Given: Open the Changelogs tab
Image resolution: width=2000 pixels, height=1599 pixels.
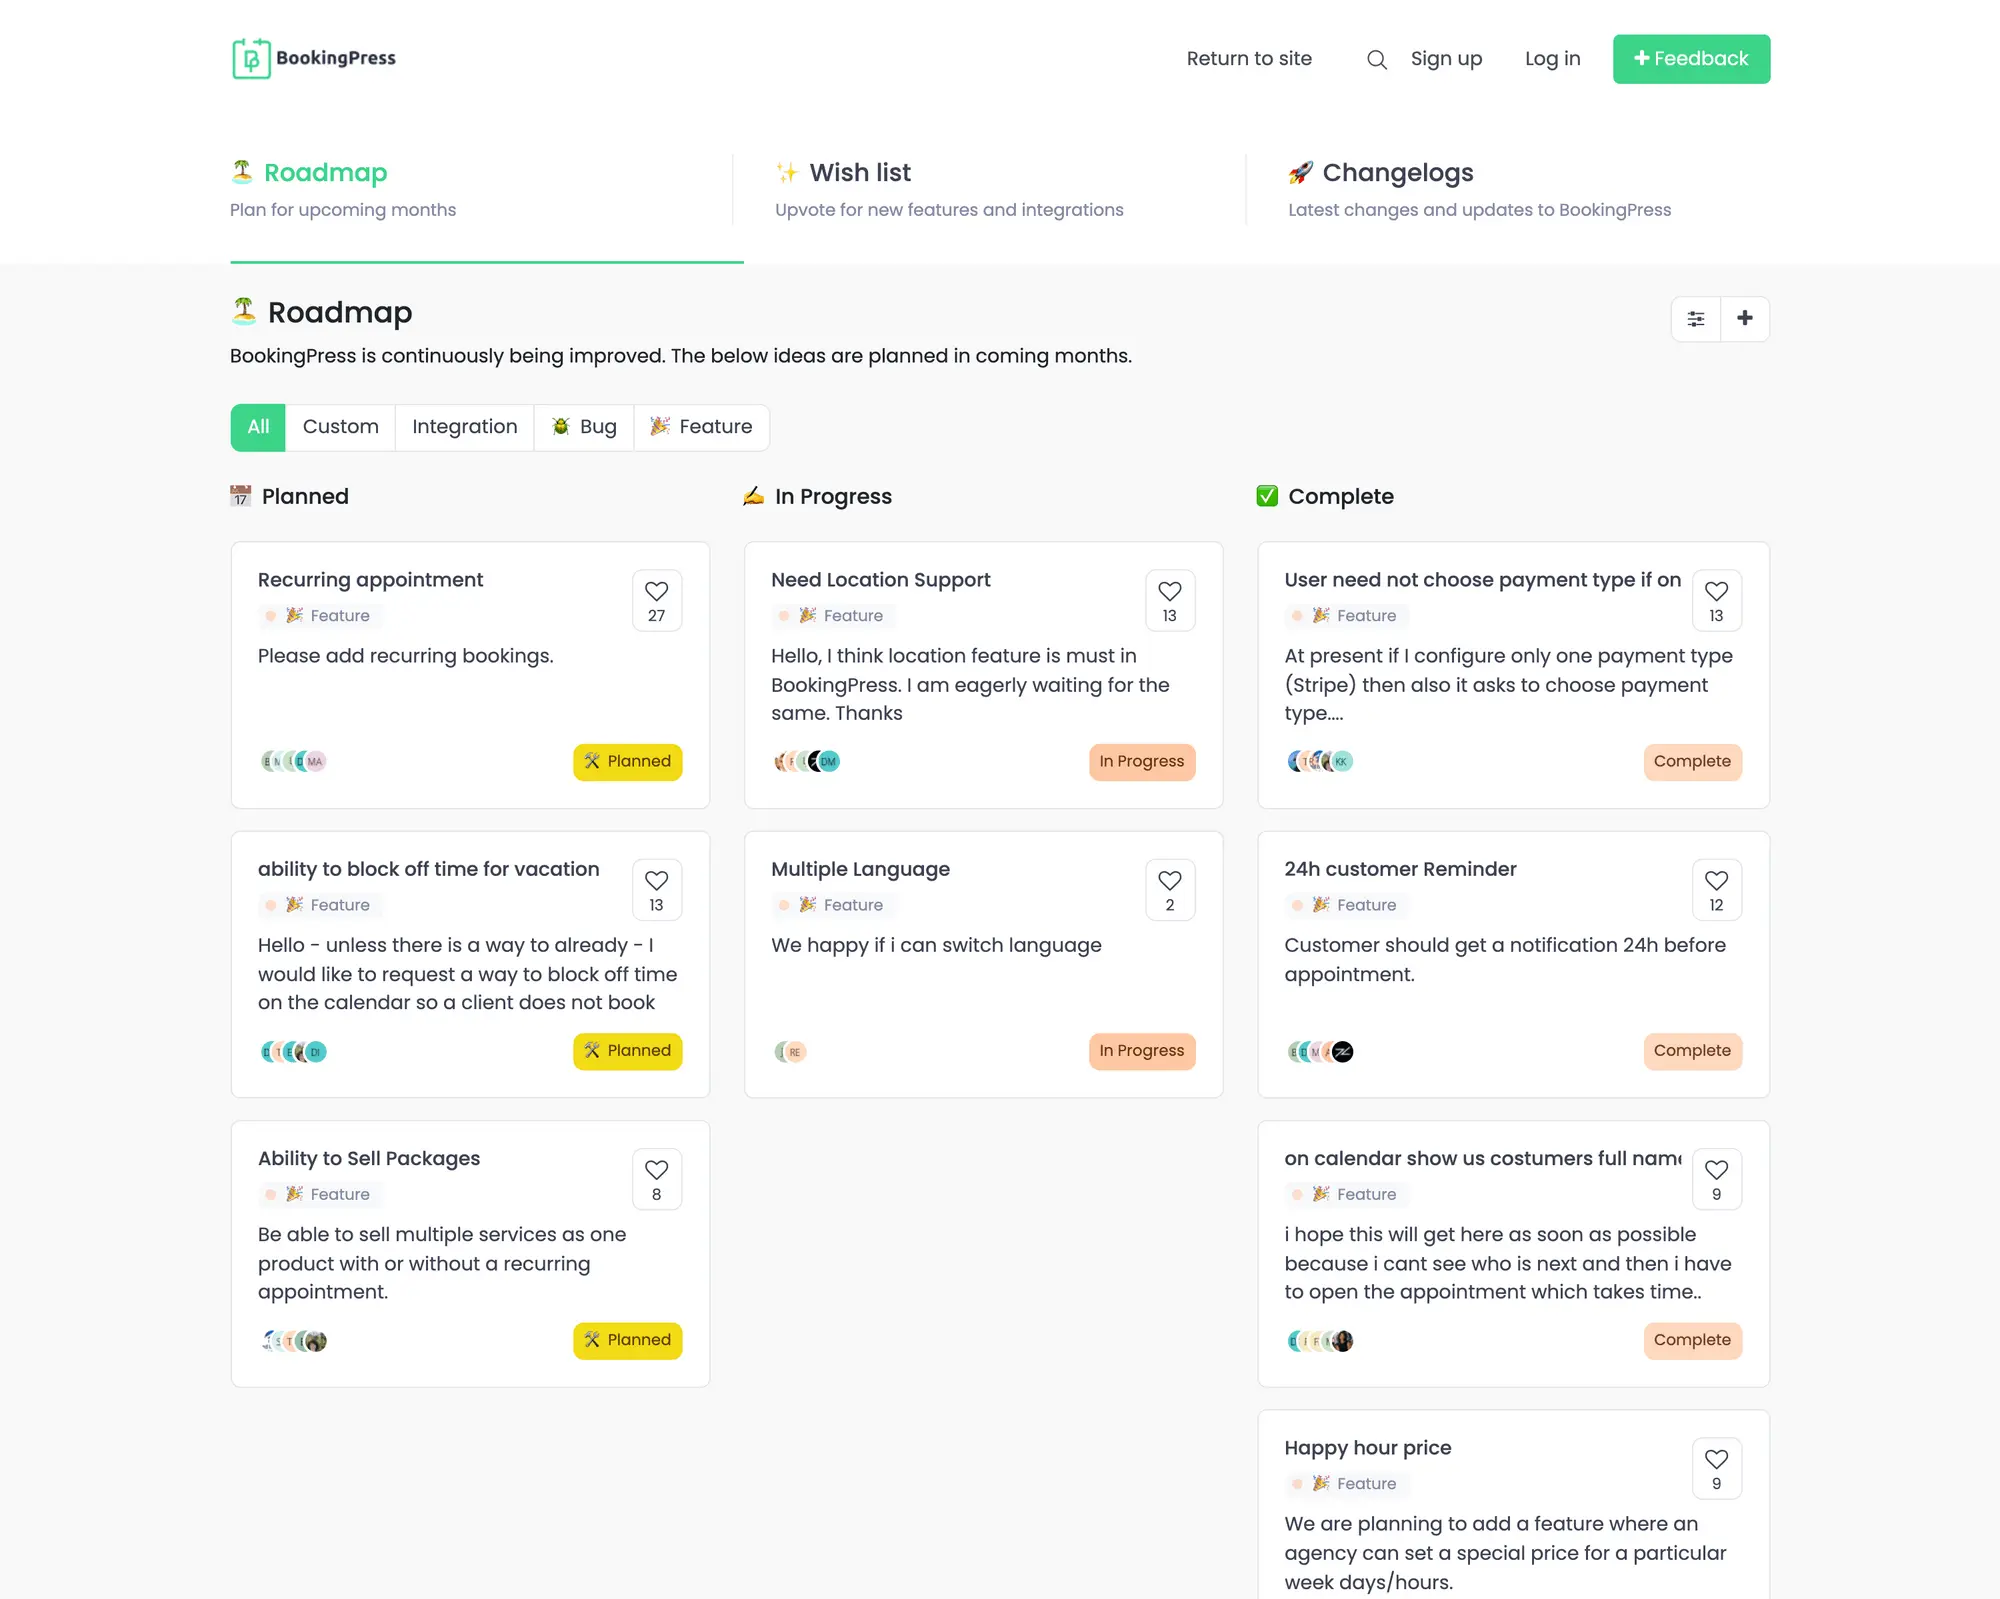Looking at the screenshot, I should pyautogui.click(x=1397, y=172).
